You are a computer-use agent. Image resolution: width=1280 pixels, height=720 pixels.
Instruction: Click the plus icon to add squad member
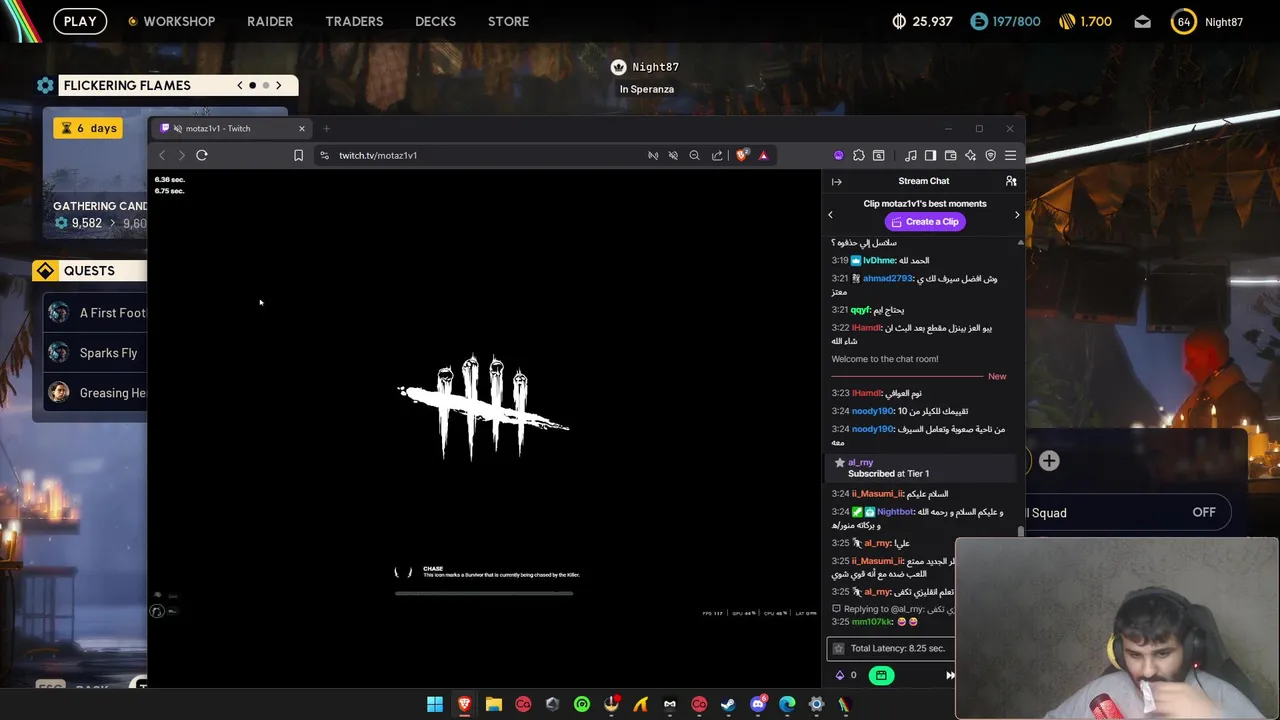pyautogui.click(x=1049, y=460)
